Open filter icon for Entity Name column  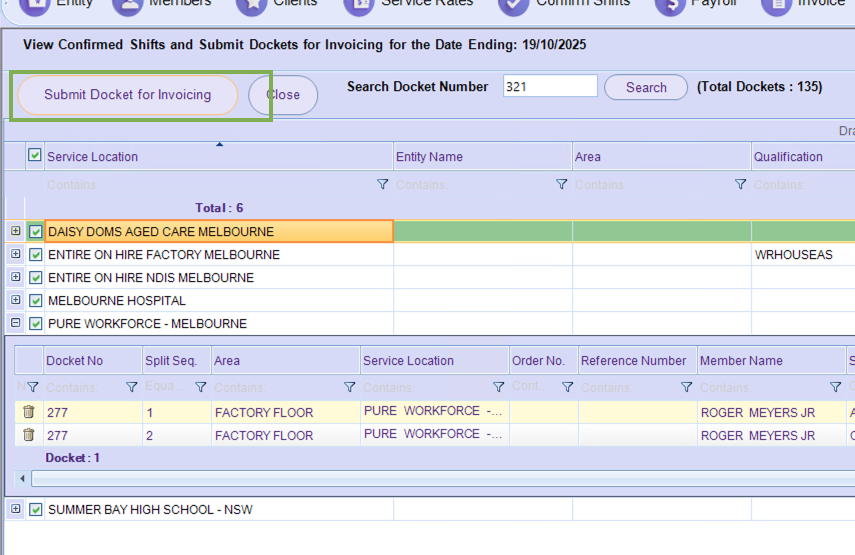(561, 185)
